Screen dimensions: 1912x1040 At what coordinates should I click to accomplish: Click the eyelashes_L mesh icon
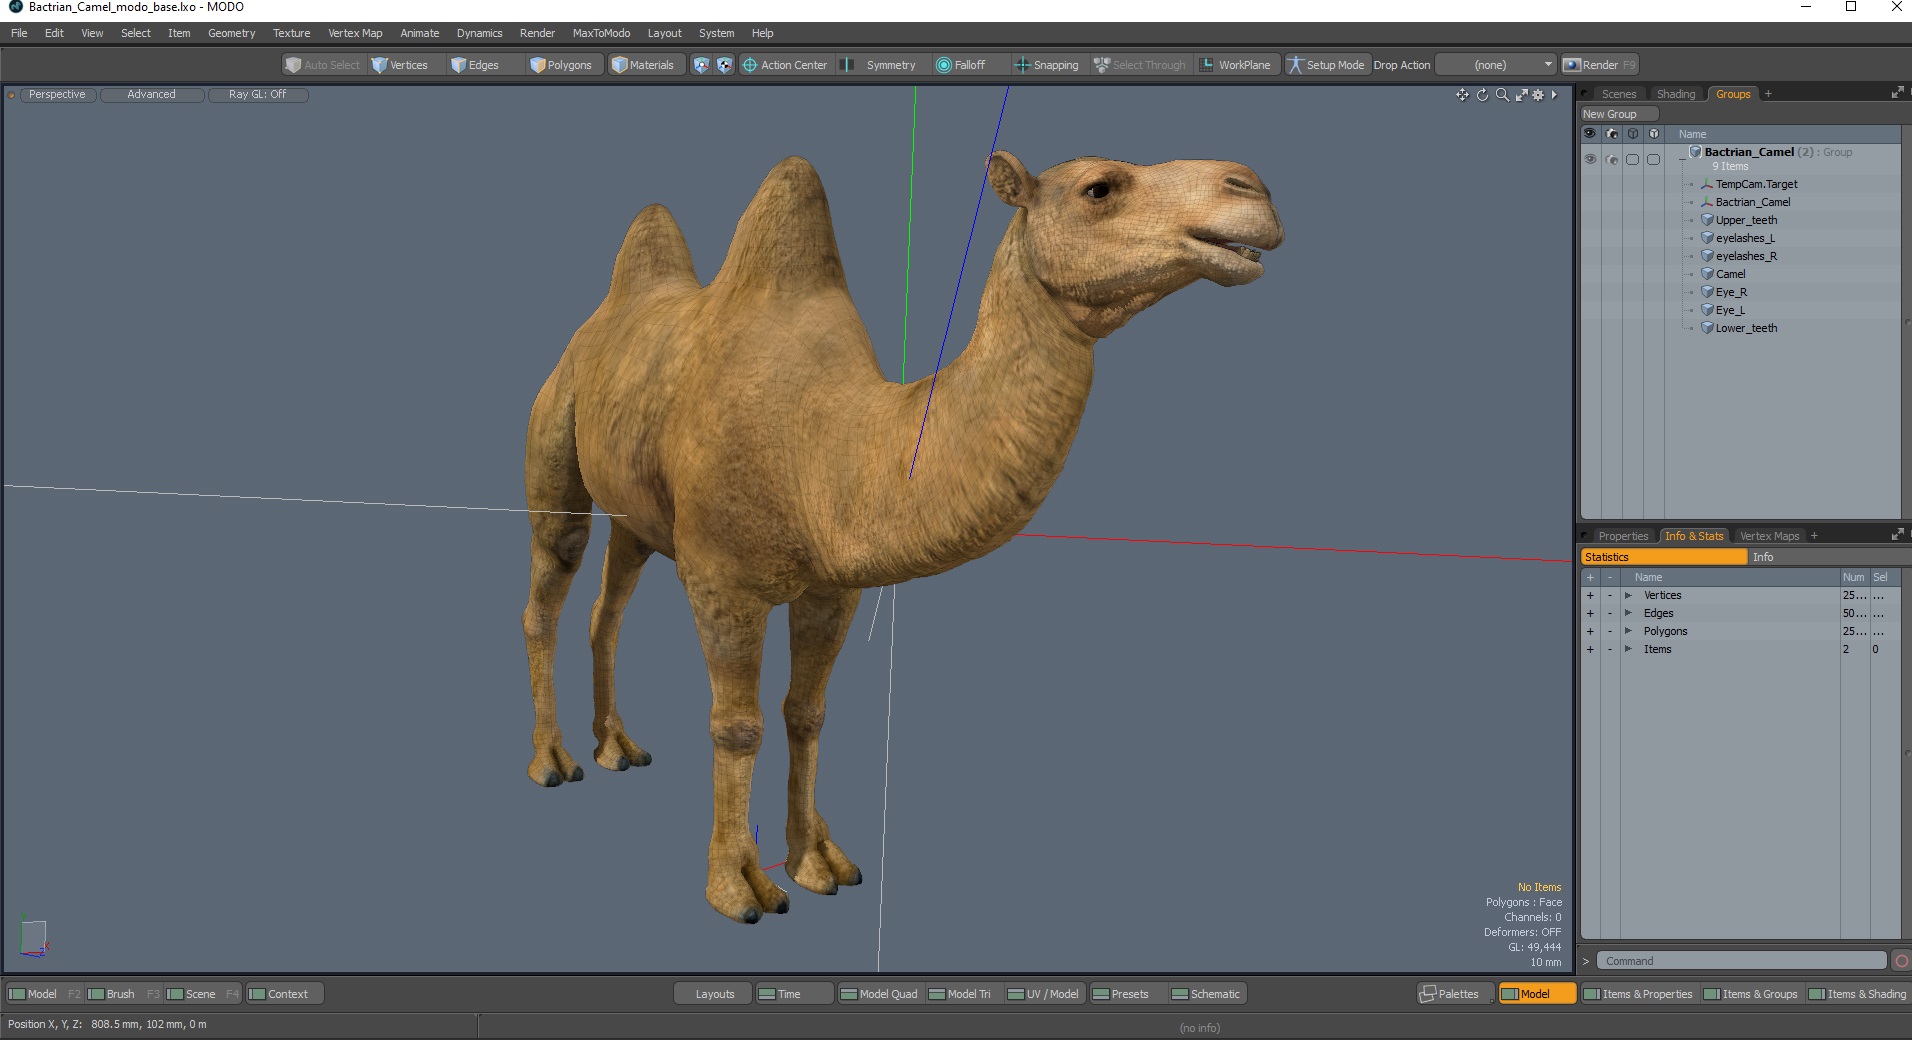1708,238
